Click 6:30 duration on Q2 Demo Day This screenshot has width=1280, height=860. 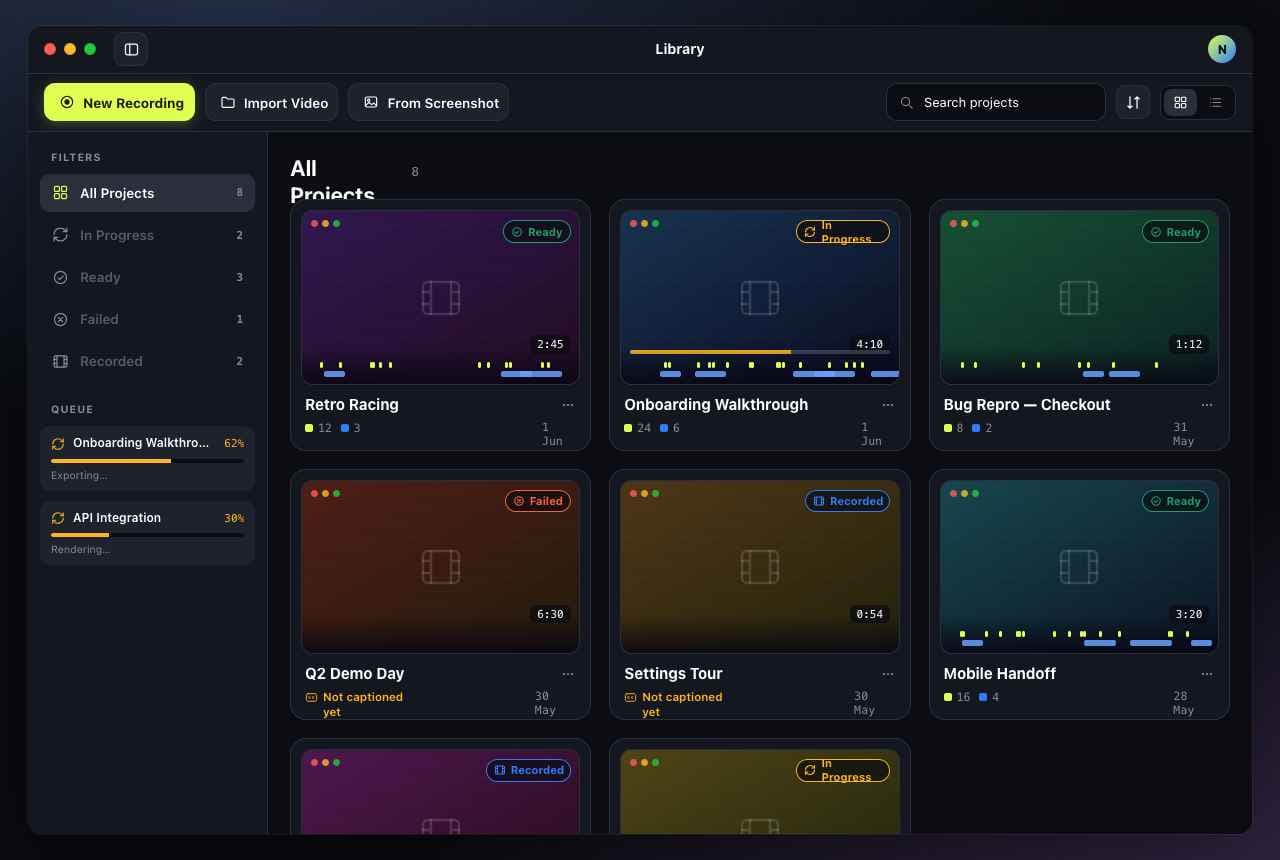tap(550, 614)
